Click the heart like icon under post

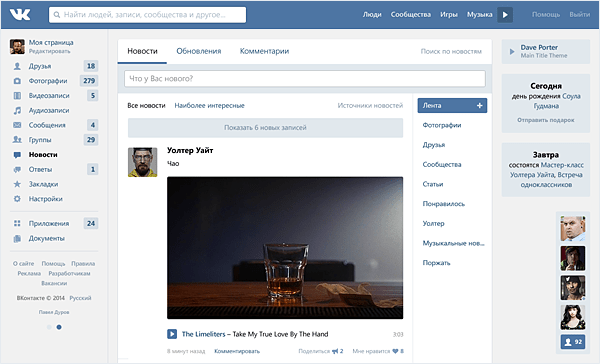[395, 351]
